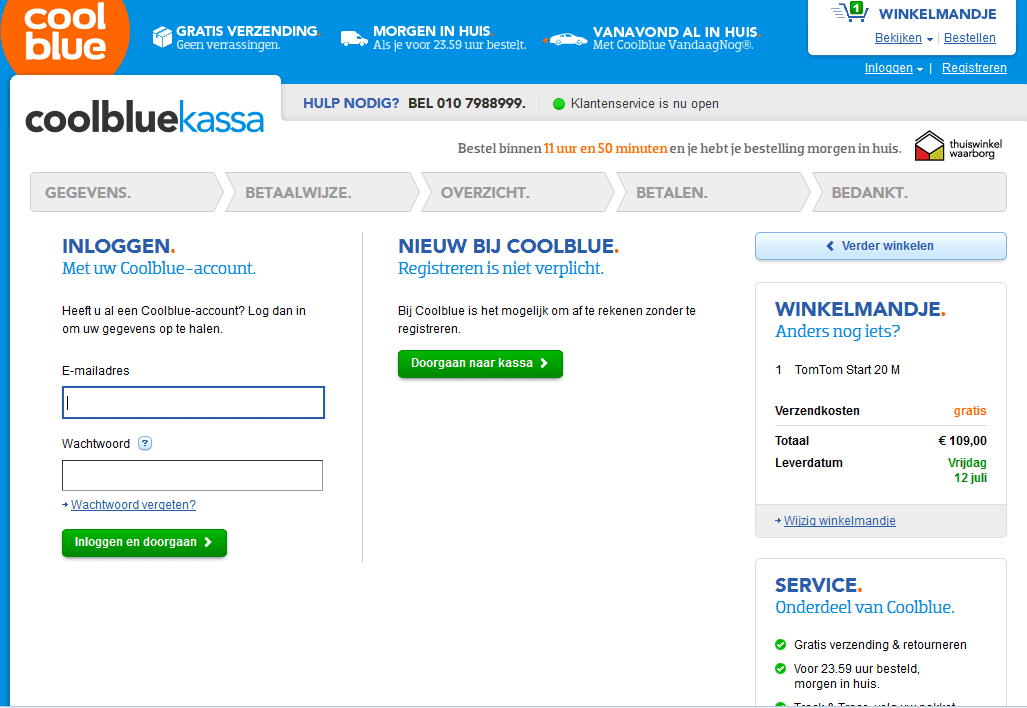The height and width of the screenshot is (708, 1027).
Task: Click the shopping cart icon
Action: click(x=850, y=12)
